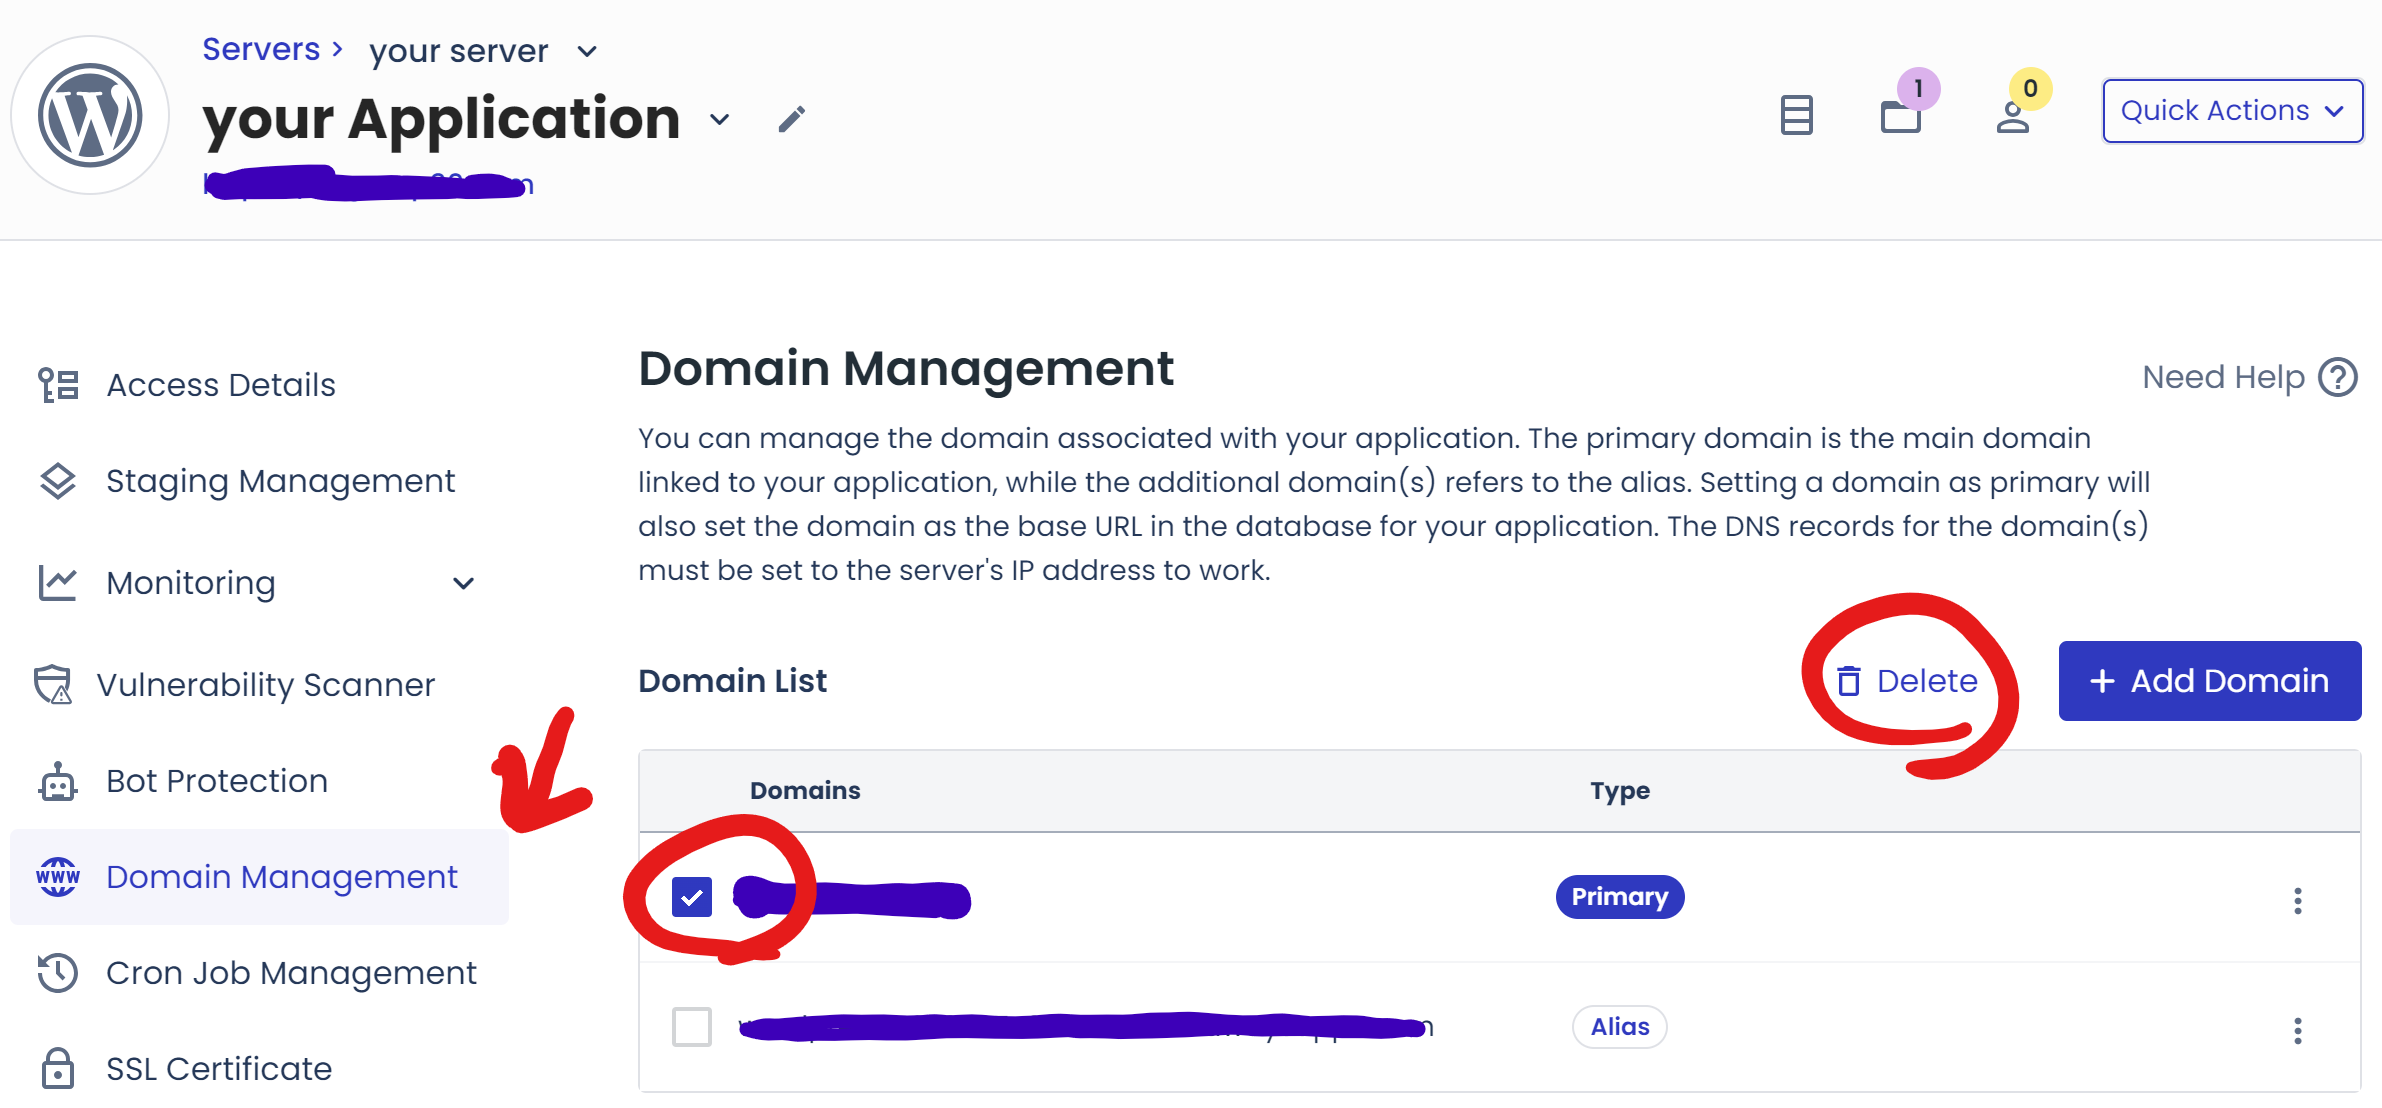Open three-dot menu for Primary domain row

(x=2298, y=901)
